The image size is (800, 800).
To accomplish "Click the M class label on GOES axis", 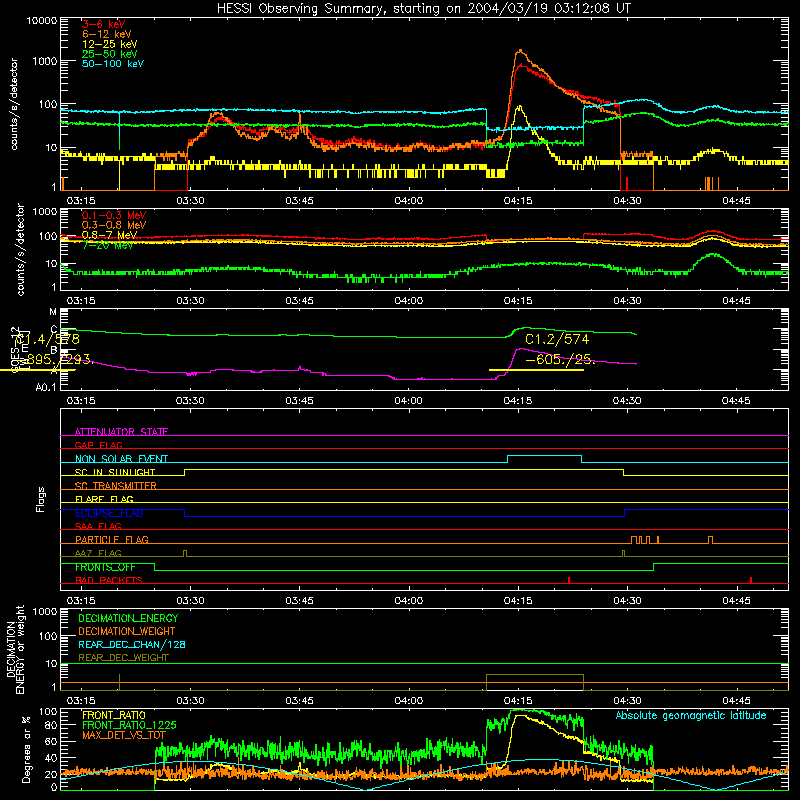I will [54, 312].
